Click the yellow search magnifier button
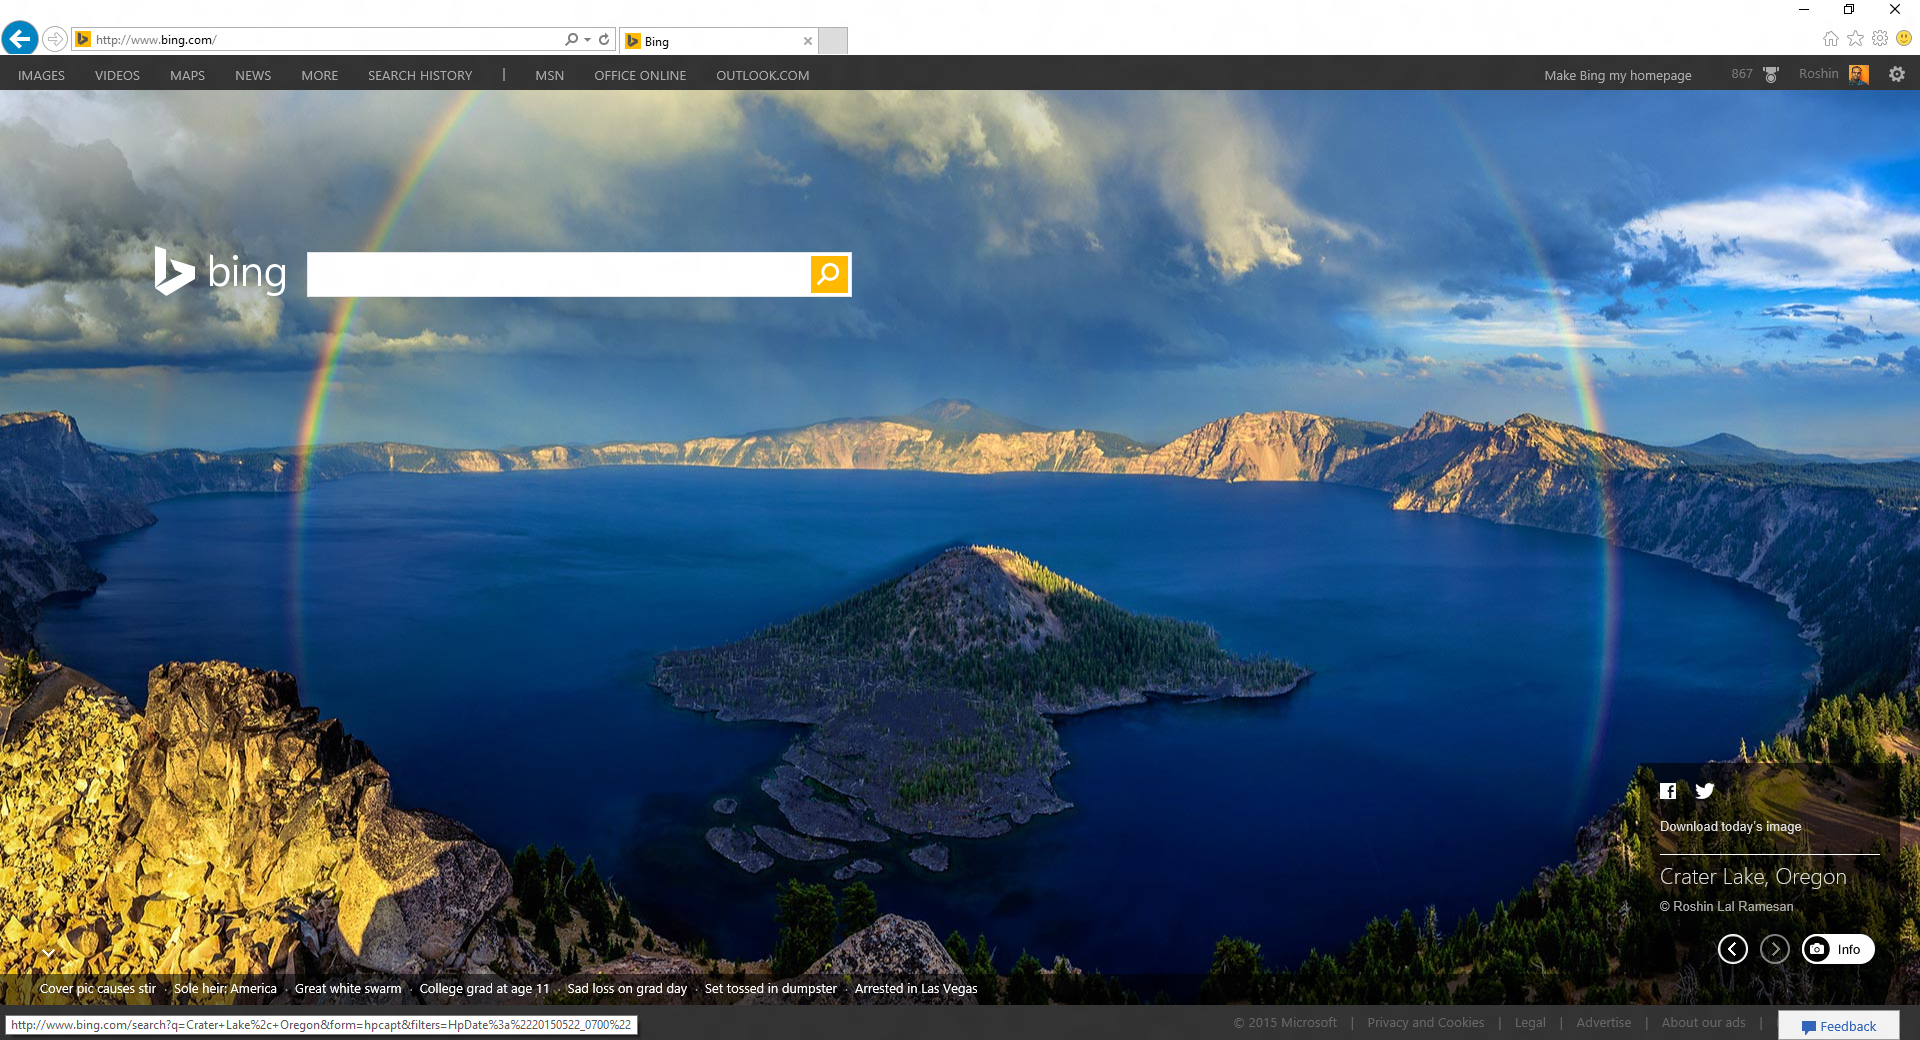 pos(829,274)
